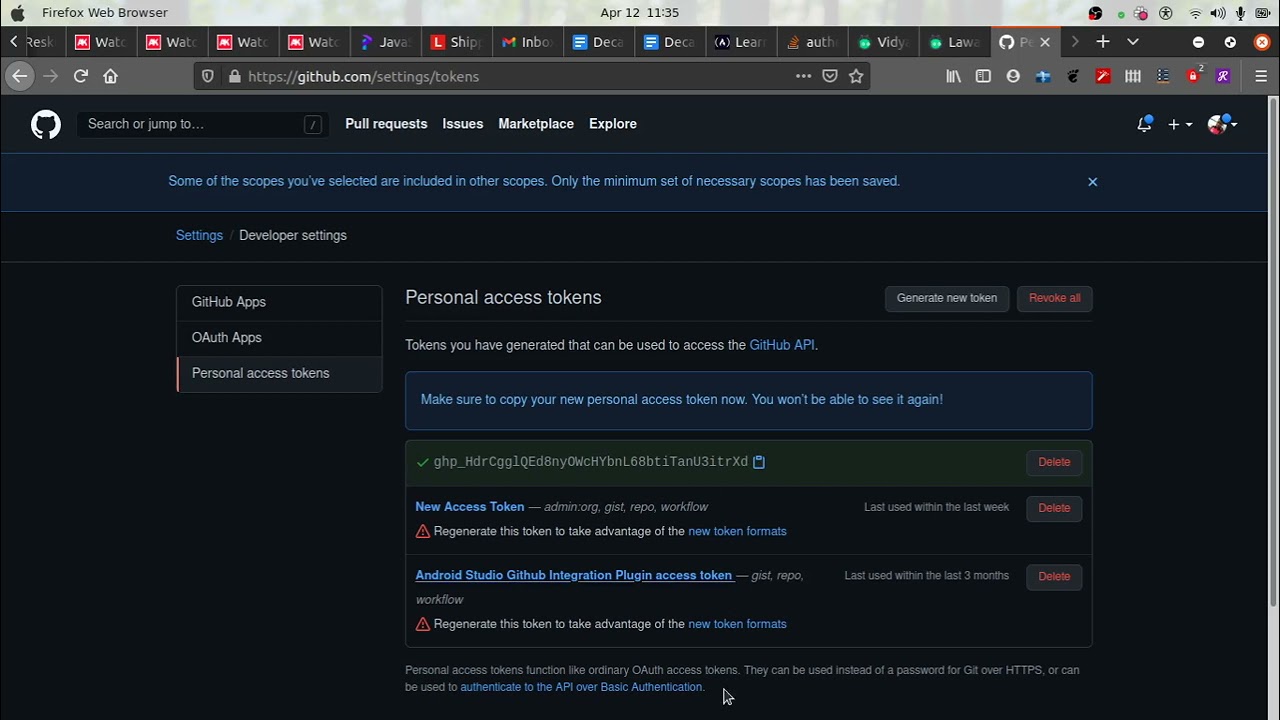Select GitHub Apps in sidebar
The height and width of the screenshot is (720, 1280).
279,302
